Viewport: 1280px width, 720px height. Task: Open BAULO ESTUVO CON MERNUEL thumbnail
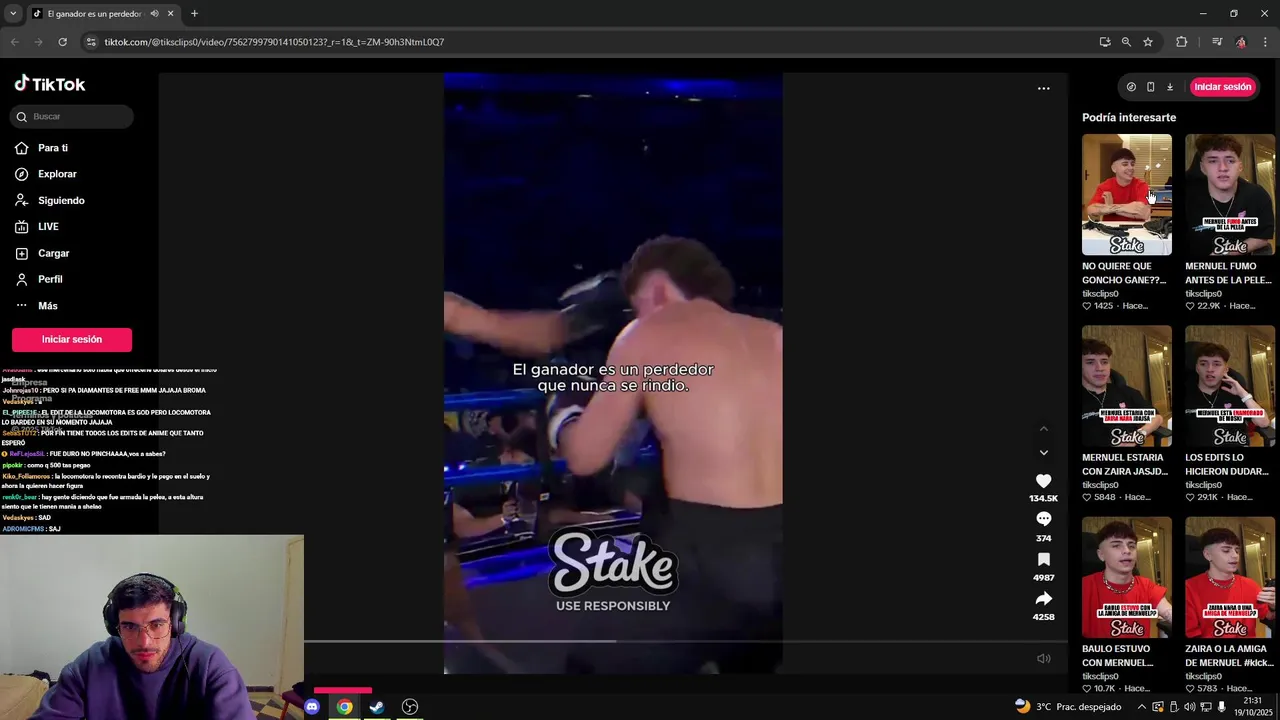tap(1126, 577)
